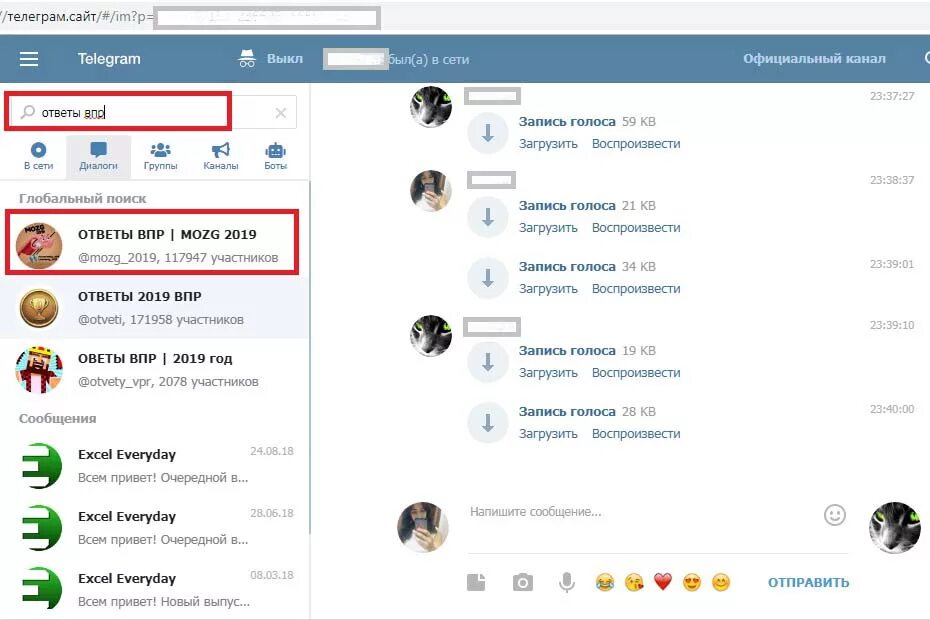Image resolution: width=930 pixels, height=620 pixels.
Task: Insert the heart-eyes emoji
Action: tap(692, 583)
